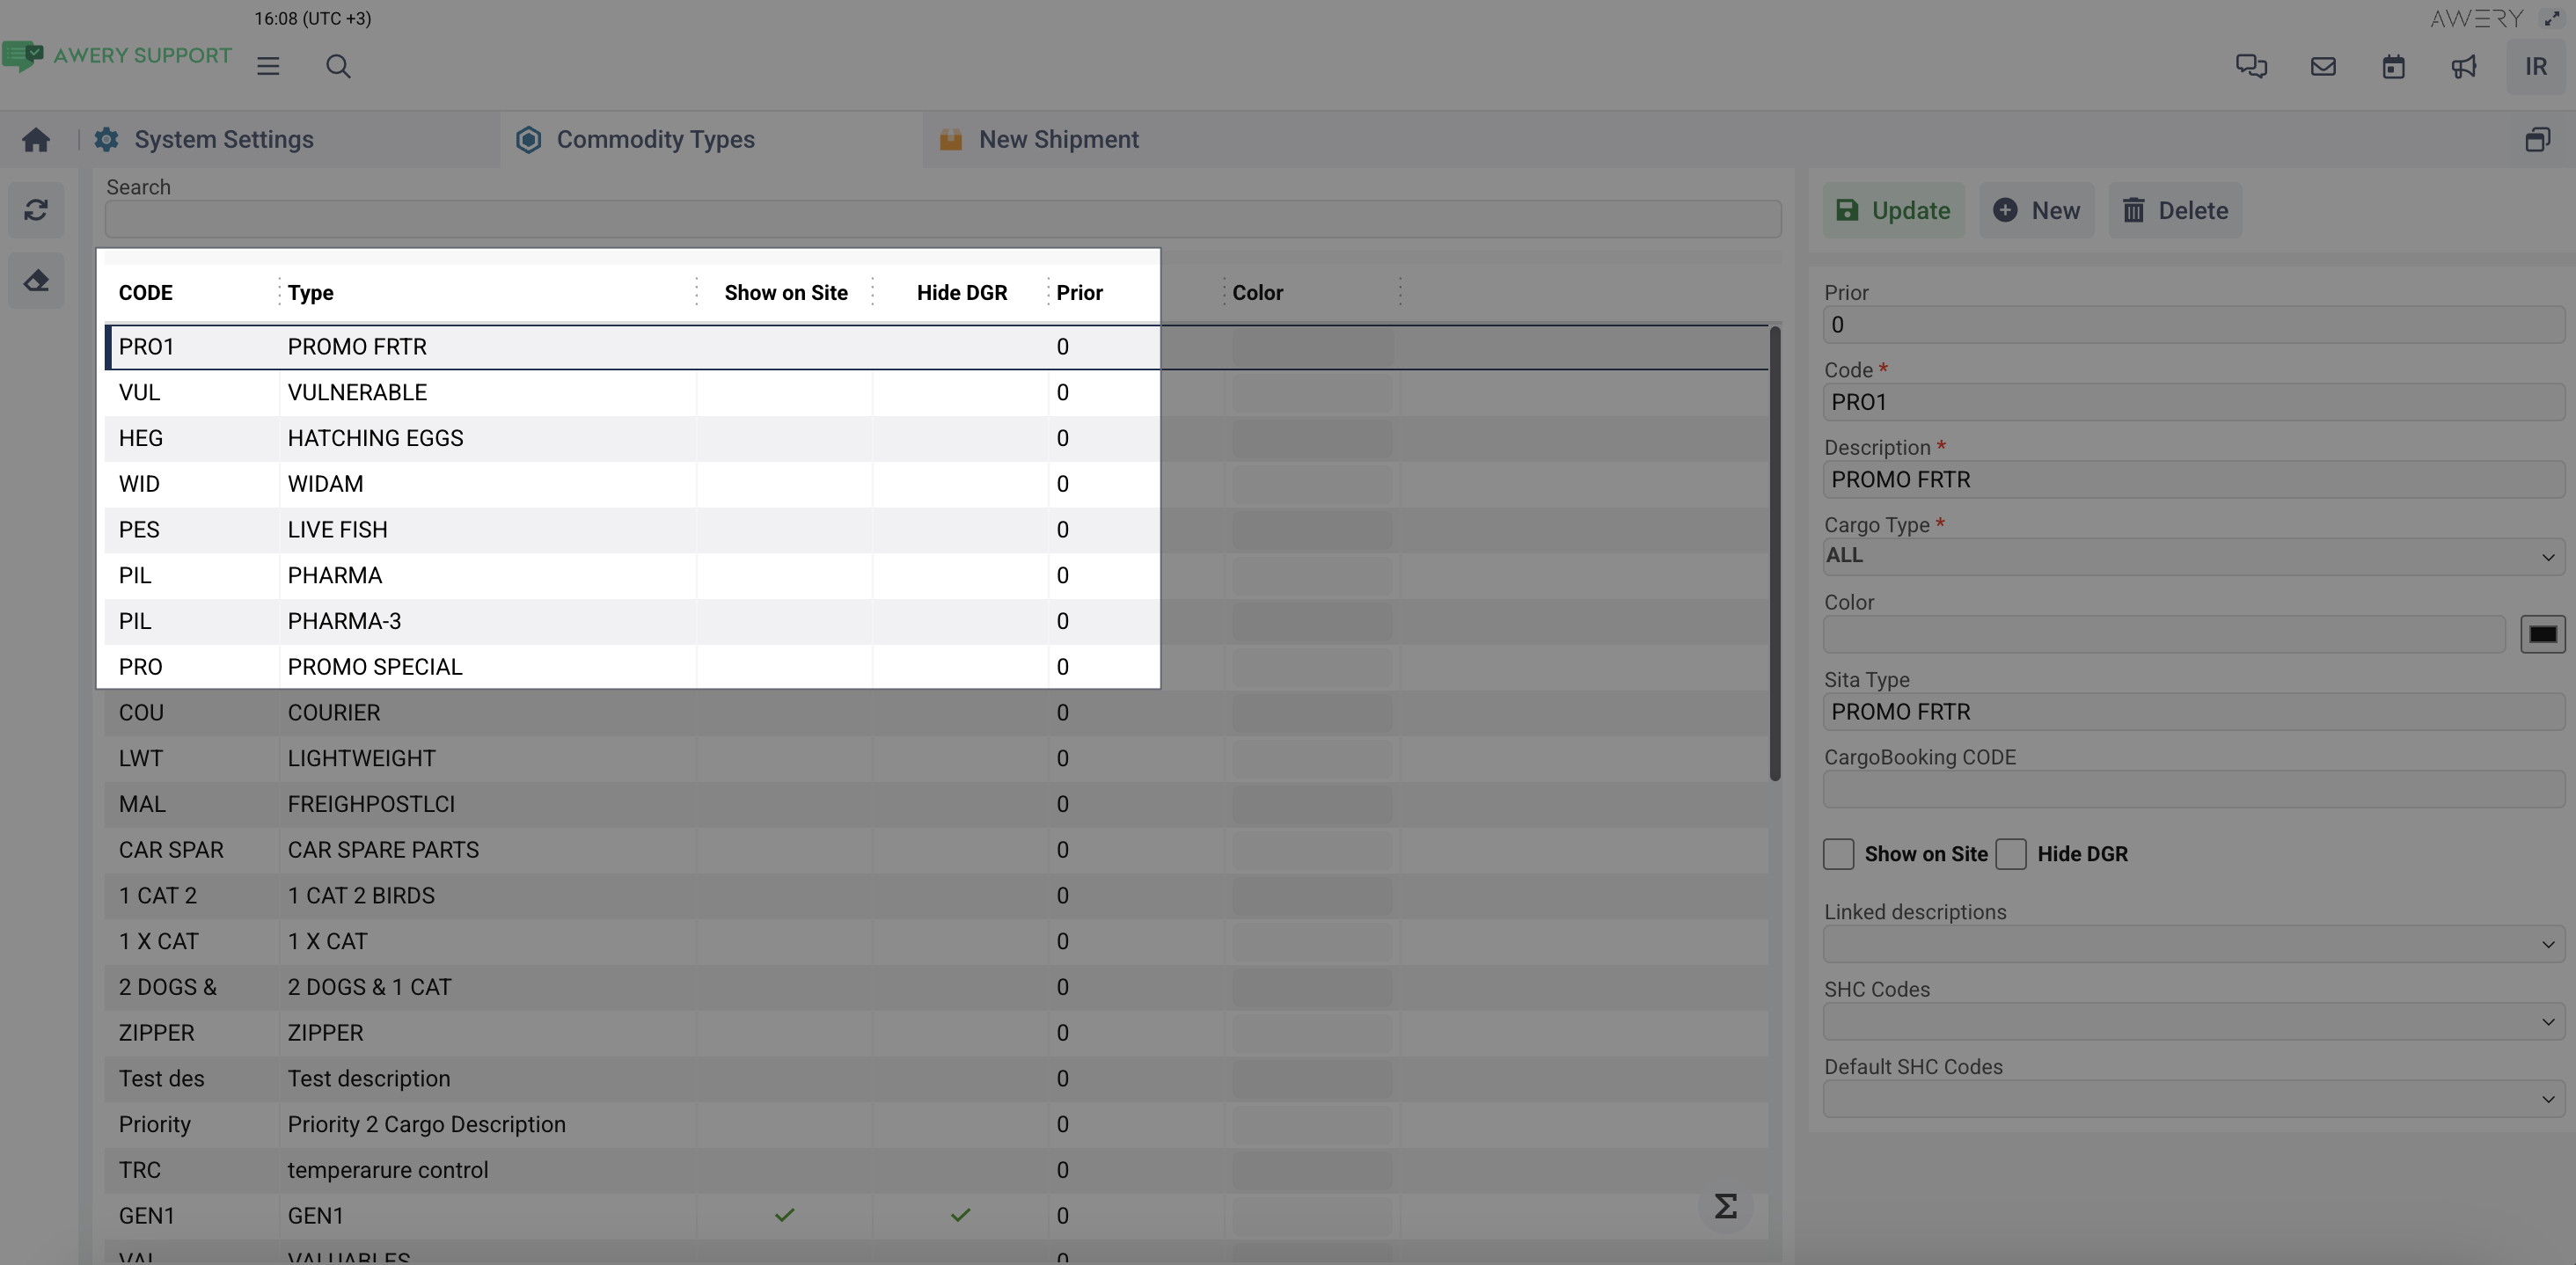The image size is (2576, 1265).
Task: Toggle GEN1 Show on Site checkmark
Action: (784, 1215)
